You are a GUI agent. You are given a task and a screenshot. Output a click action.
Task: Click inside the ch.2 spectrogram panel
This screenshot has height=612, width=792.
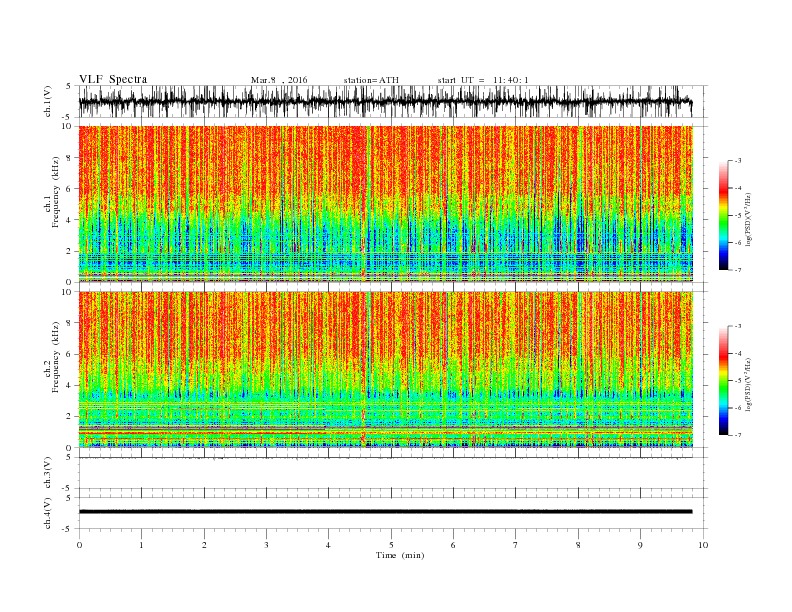pos(386,369)
